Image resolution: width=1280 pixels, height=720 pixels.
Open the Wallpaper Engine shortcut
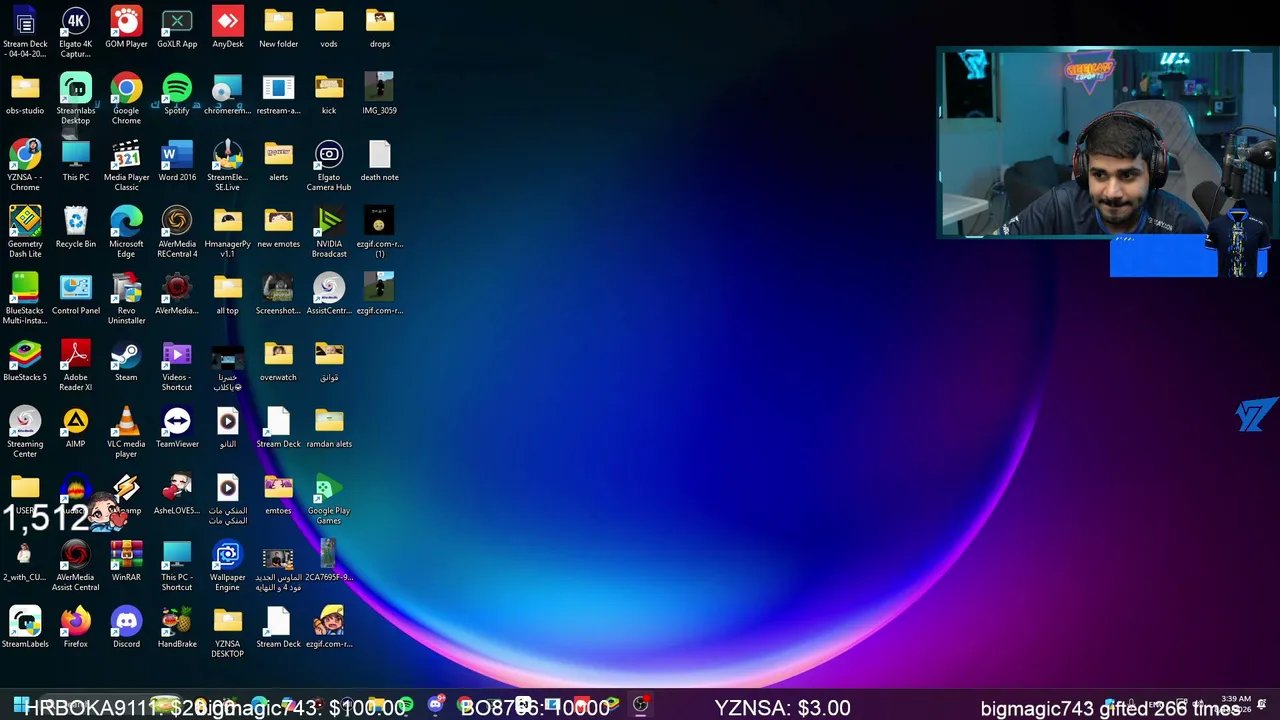(x=228, y=566)
